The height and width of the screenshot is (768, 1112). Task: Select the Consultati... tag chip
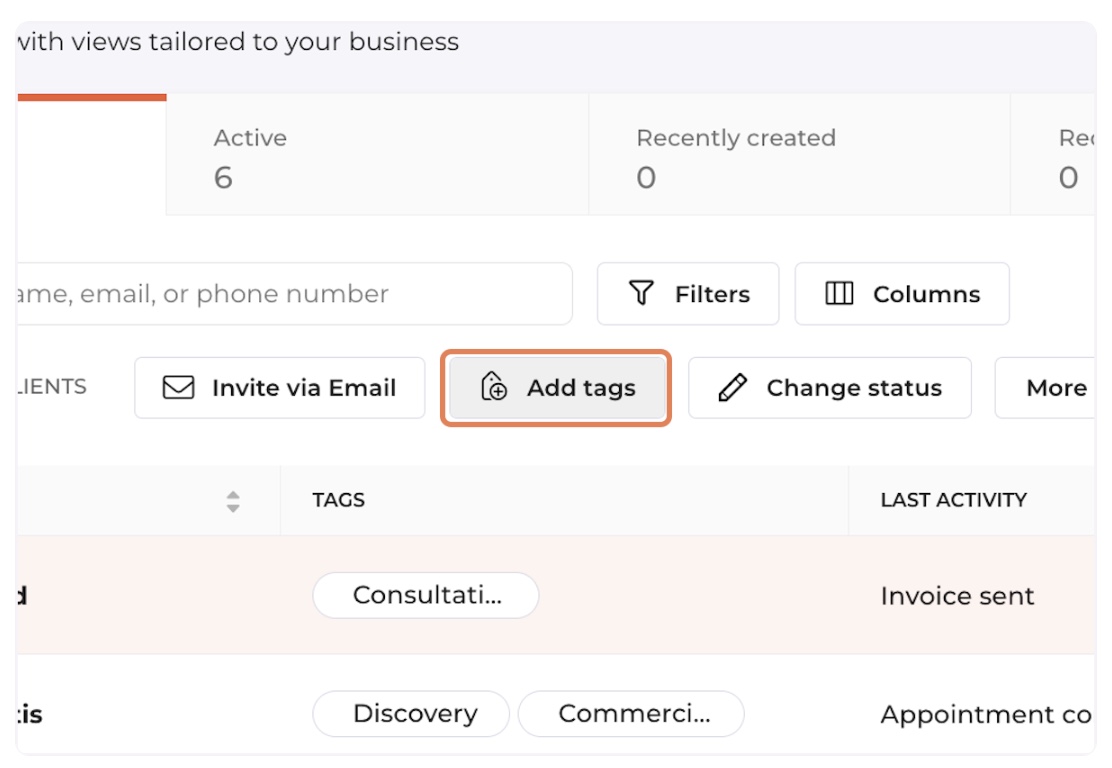coord(426,596)
